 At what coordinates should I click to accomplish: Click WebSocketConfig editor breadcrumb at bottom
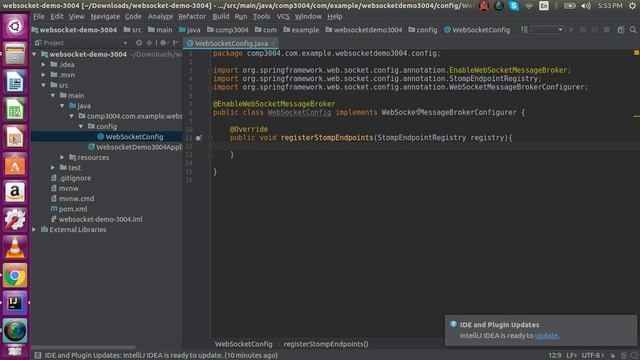coord(244,344)
